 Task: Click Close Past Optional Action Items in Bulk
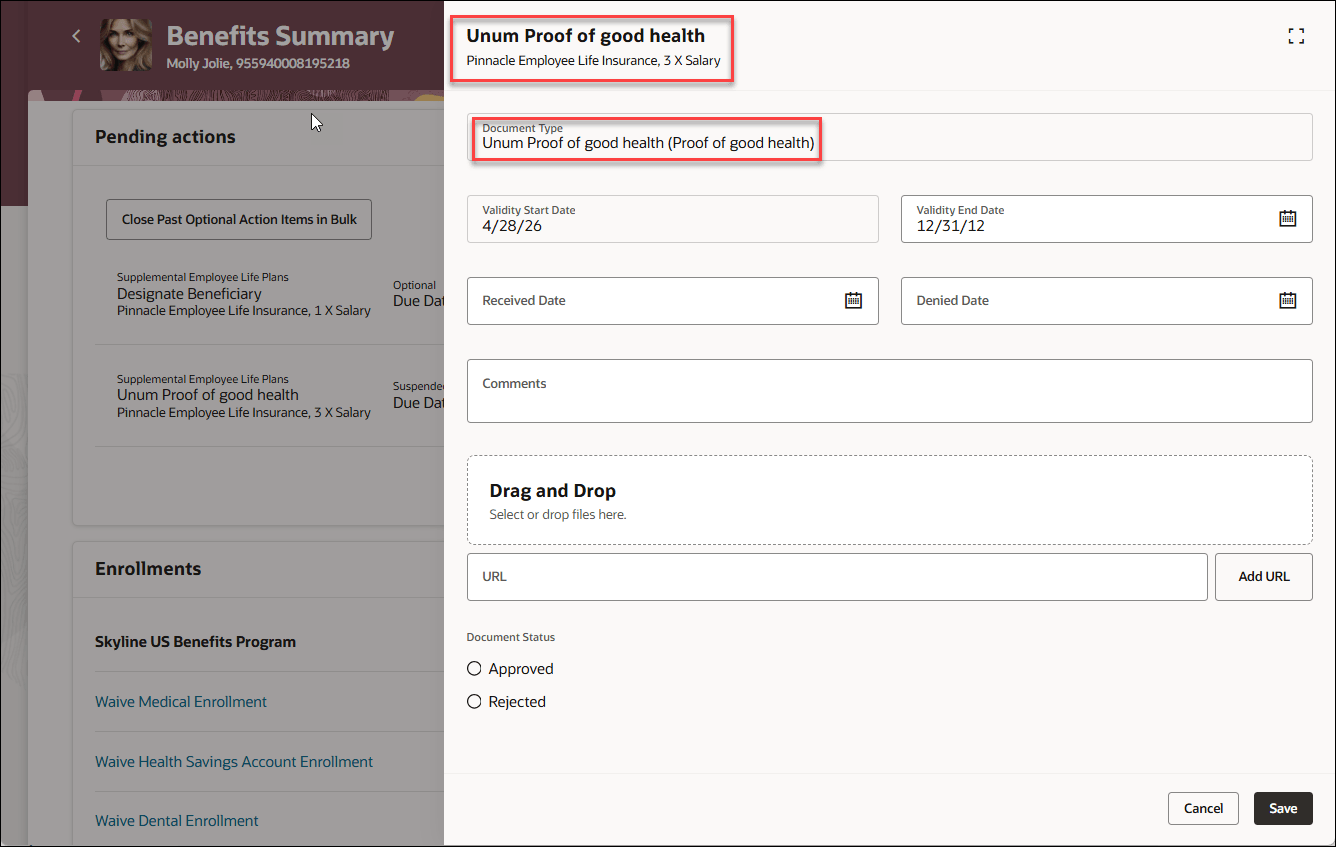pos(239,219)
